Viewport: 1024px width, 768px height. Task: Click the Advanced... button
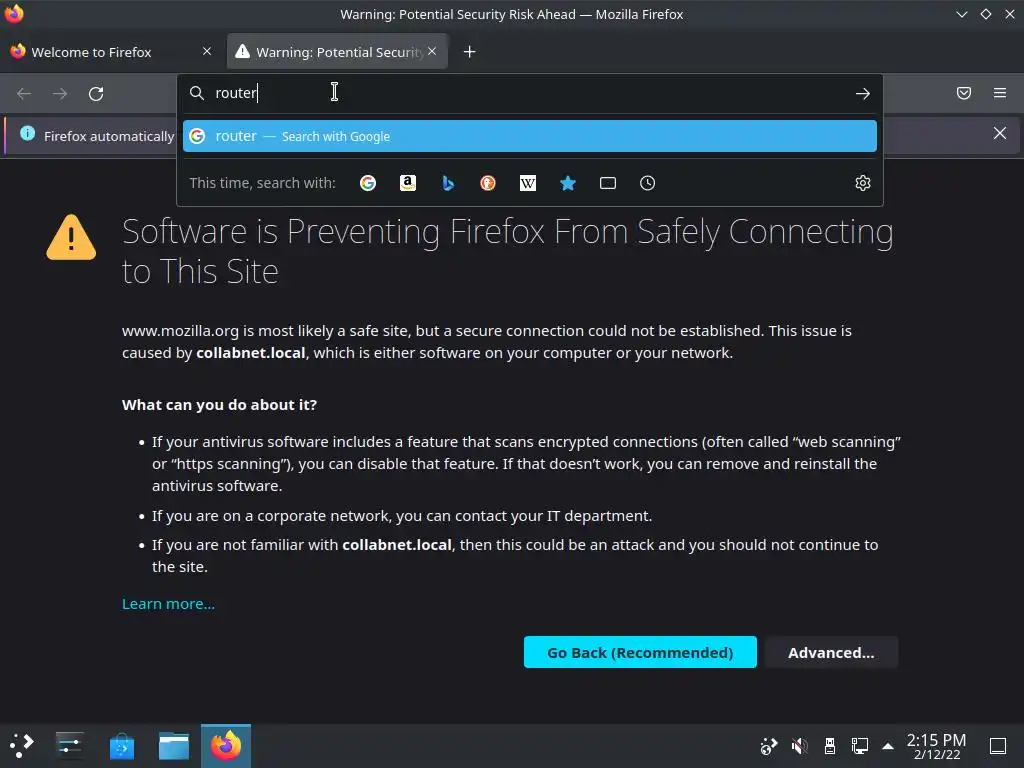pos(831,652)
